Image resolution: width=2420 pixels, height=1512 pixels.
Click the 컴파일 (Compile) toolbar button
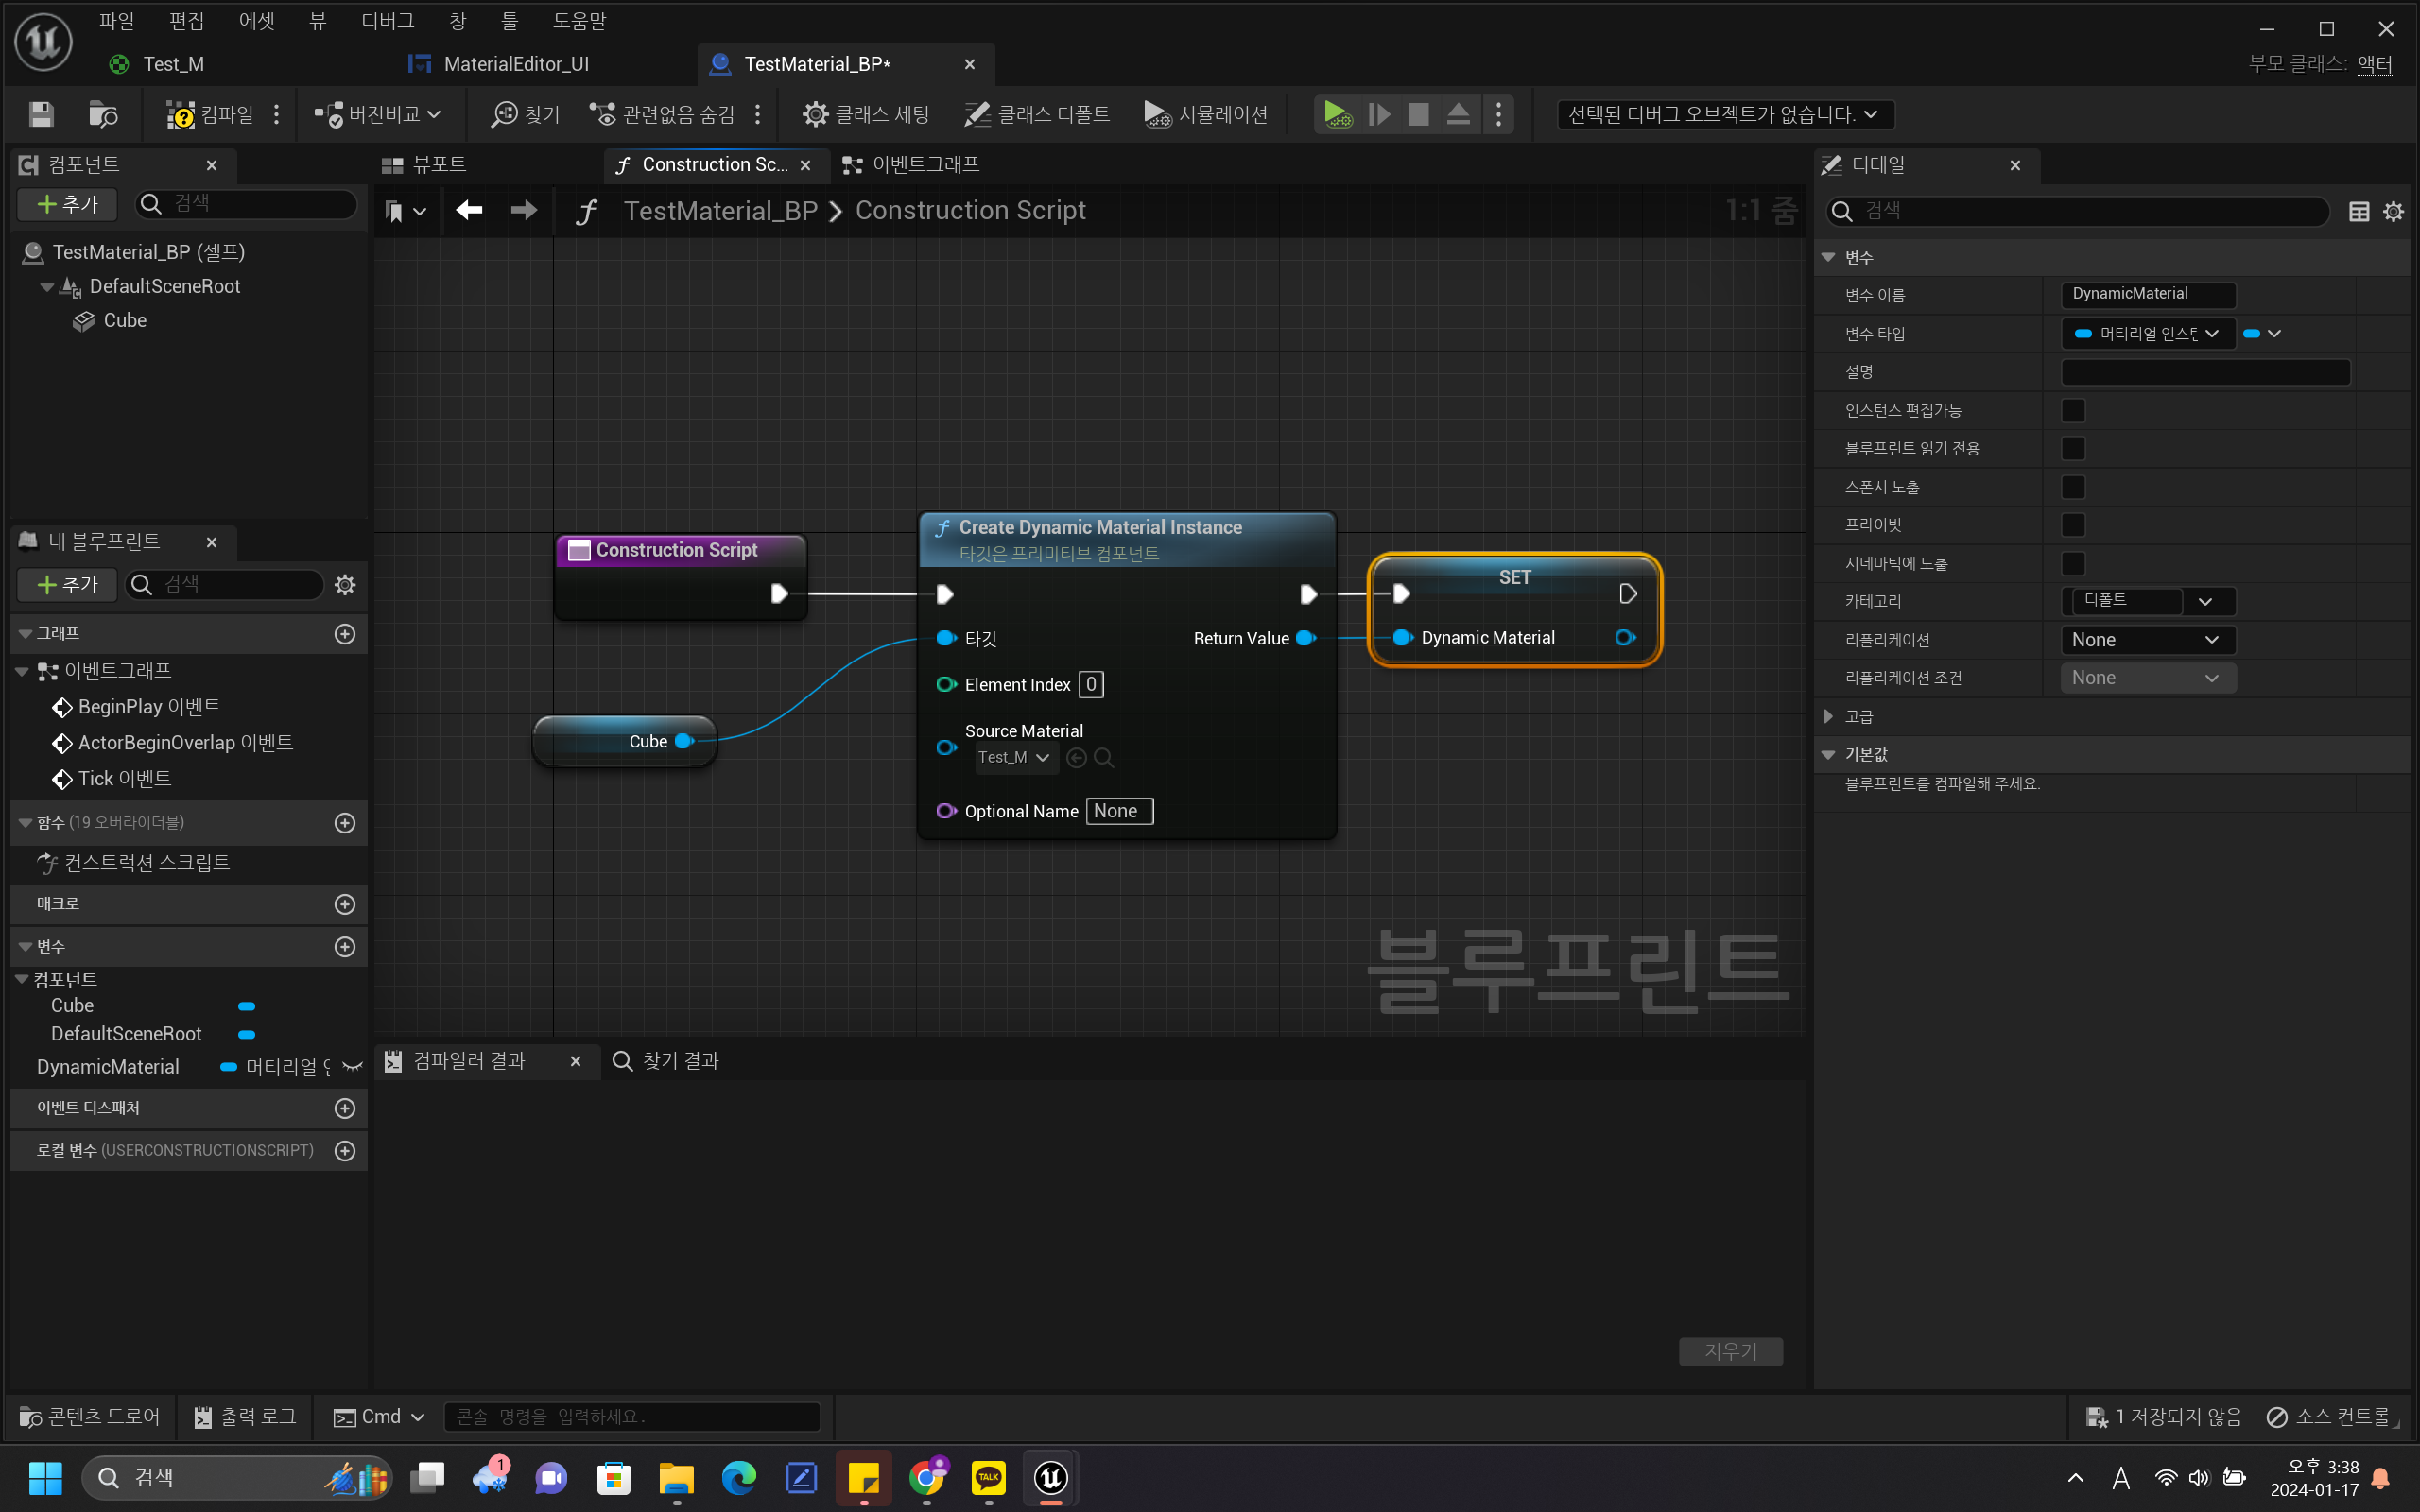pos(211,114)
